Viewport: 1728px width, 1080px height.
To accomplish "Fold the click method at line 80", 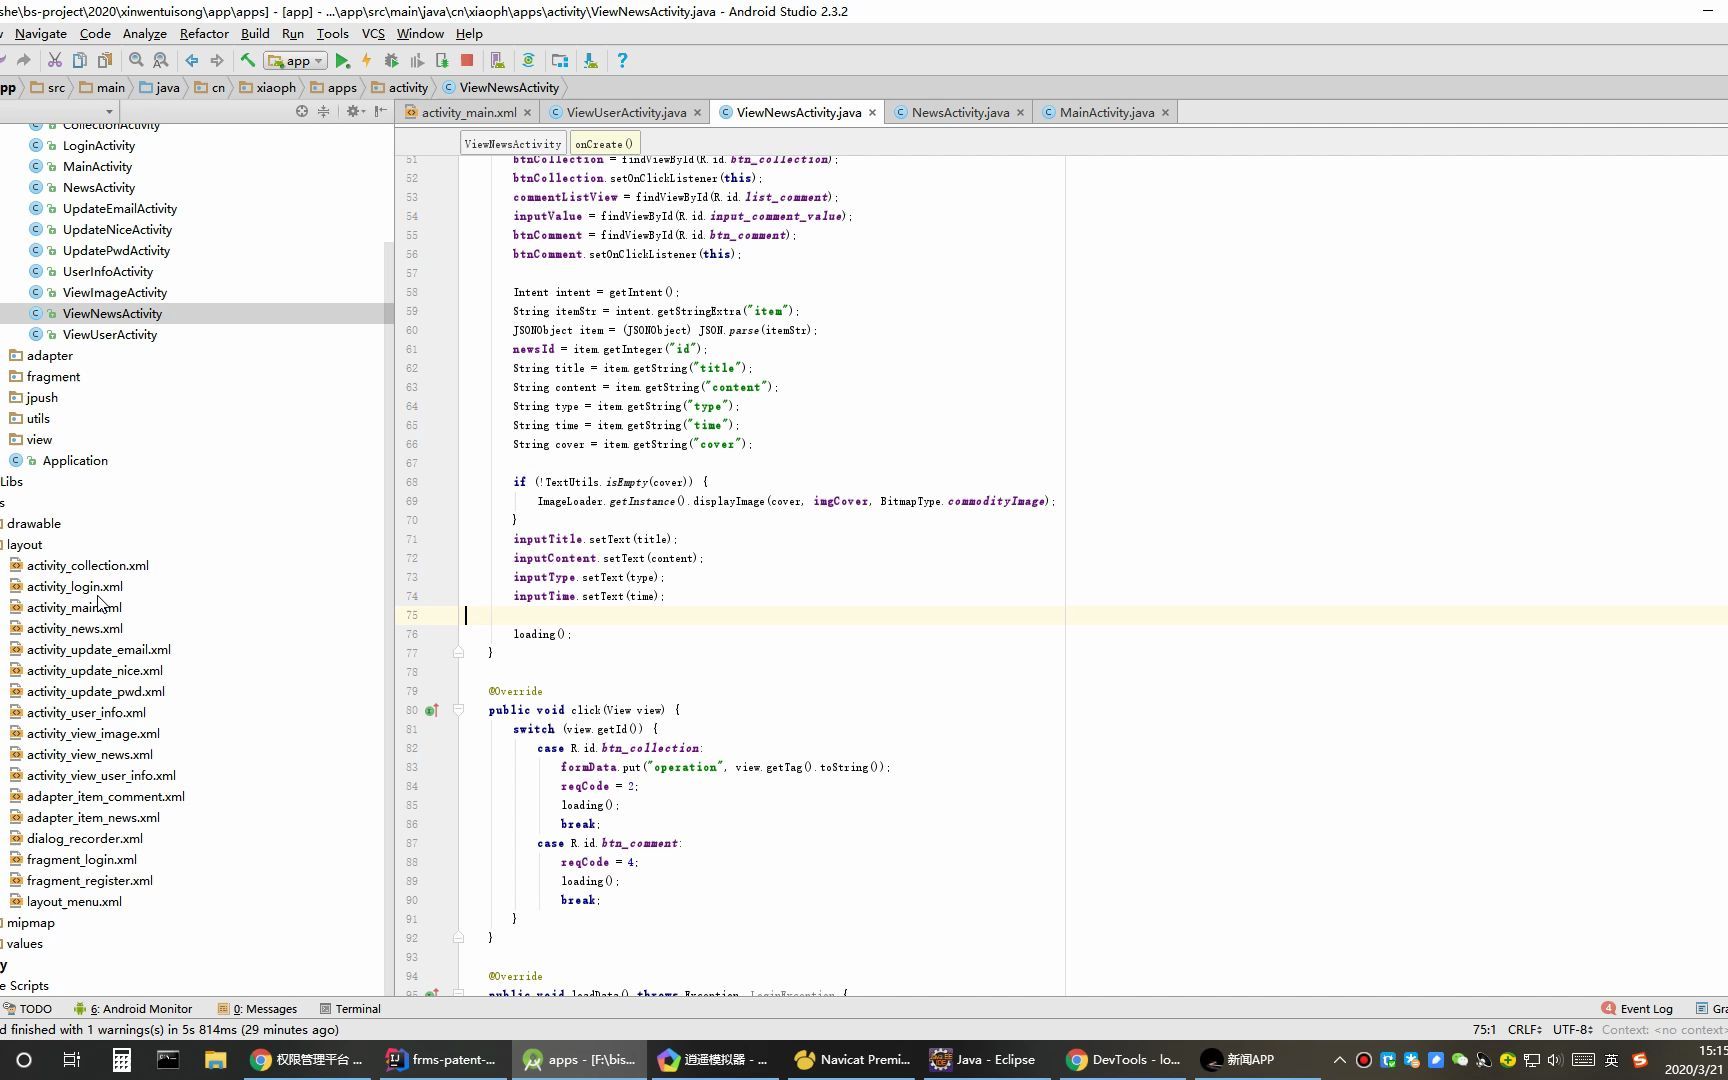I will (458, 710).
